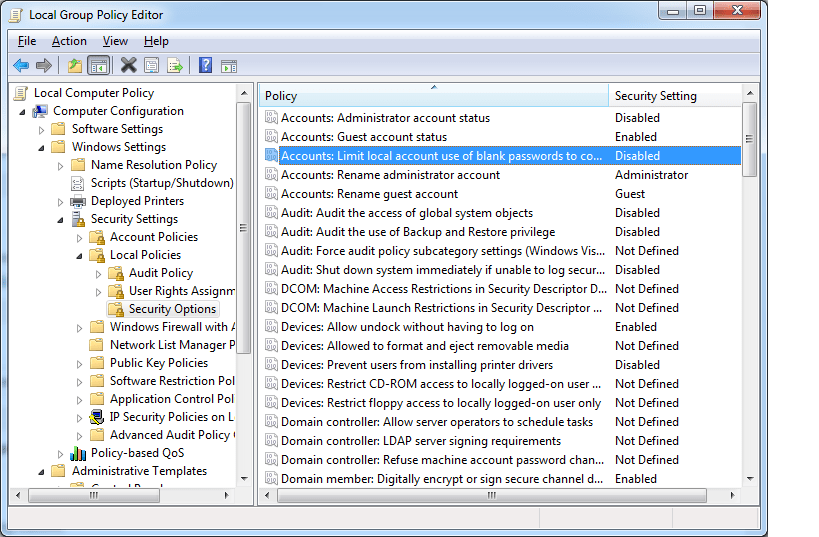Select Application Control Policies tree item
The image size is (819, 537).
[172, 399]
